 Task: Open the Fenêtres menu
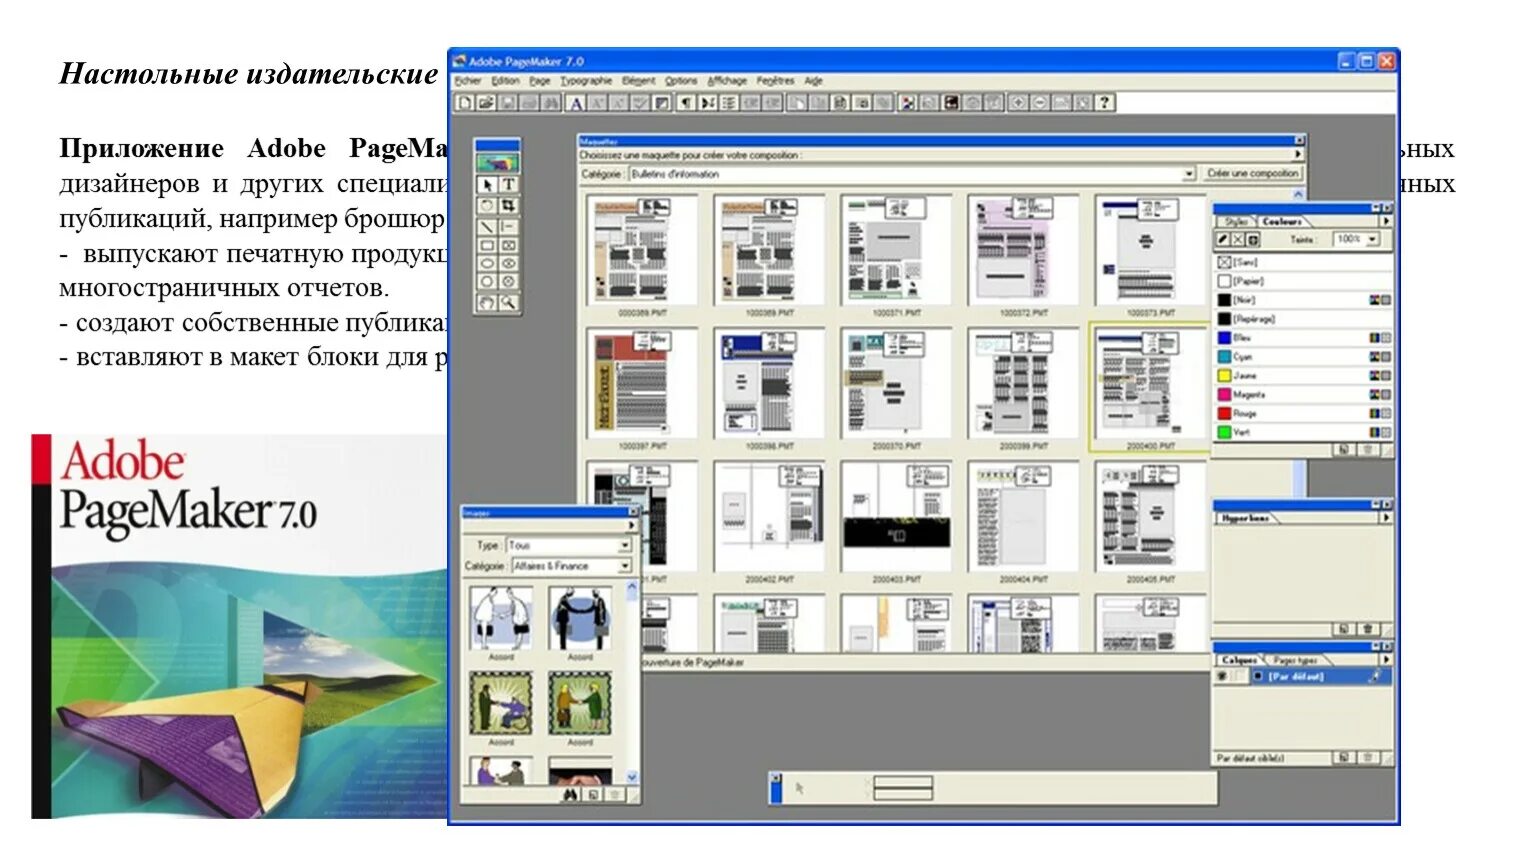[x=775, y=81]
